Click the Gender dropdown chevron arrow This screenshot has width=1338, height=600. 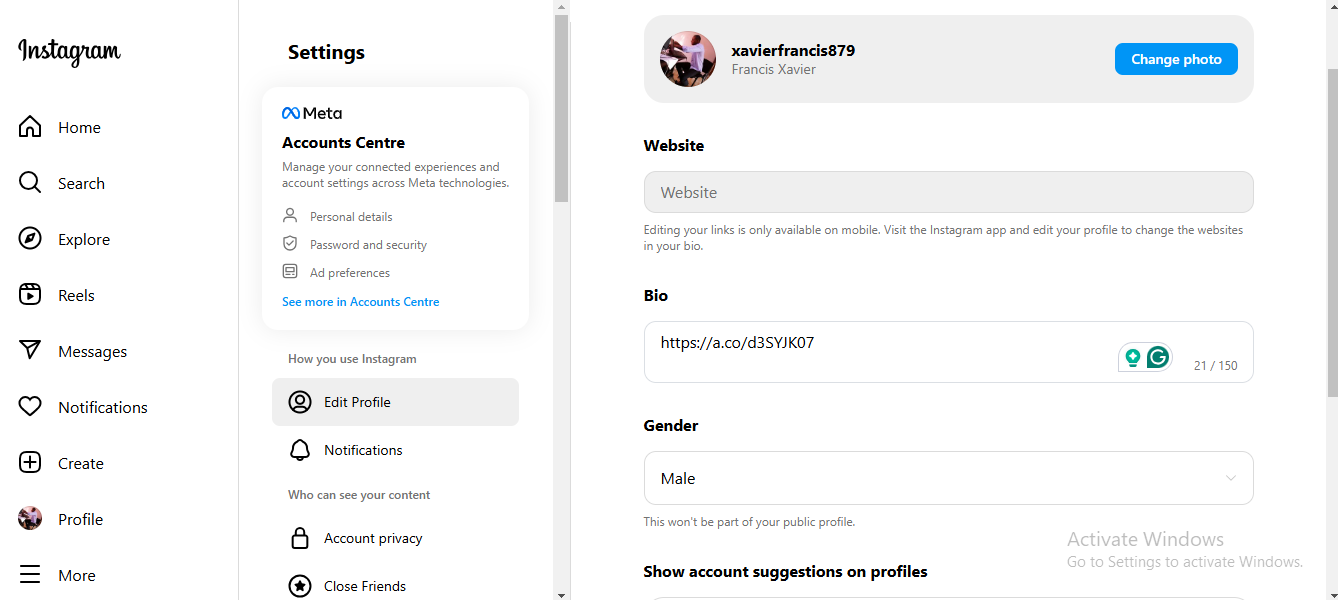point(1231,478)
